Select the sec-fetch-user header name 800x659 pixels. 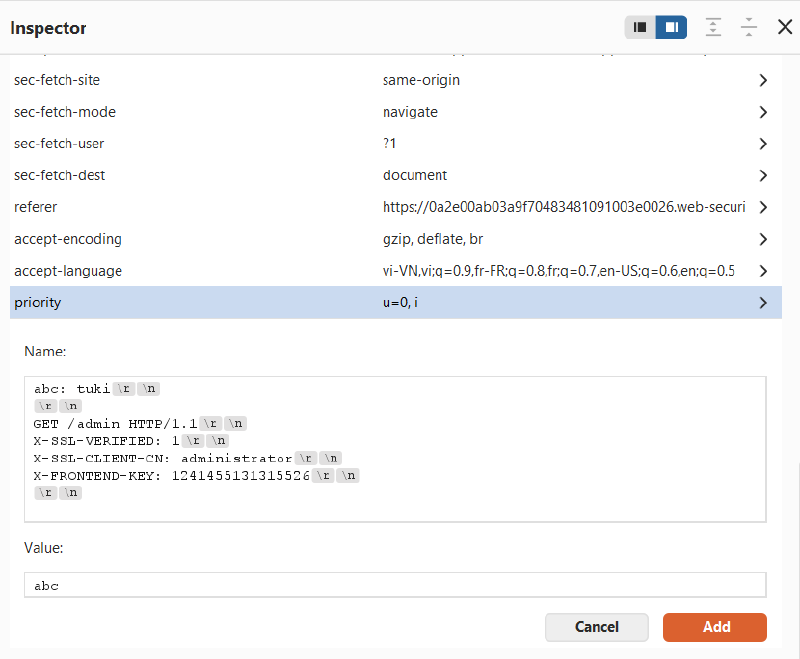click(59, 144)
